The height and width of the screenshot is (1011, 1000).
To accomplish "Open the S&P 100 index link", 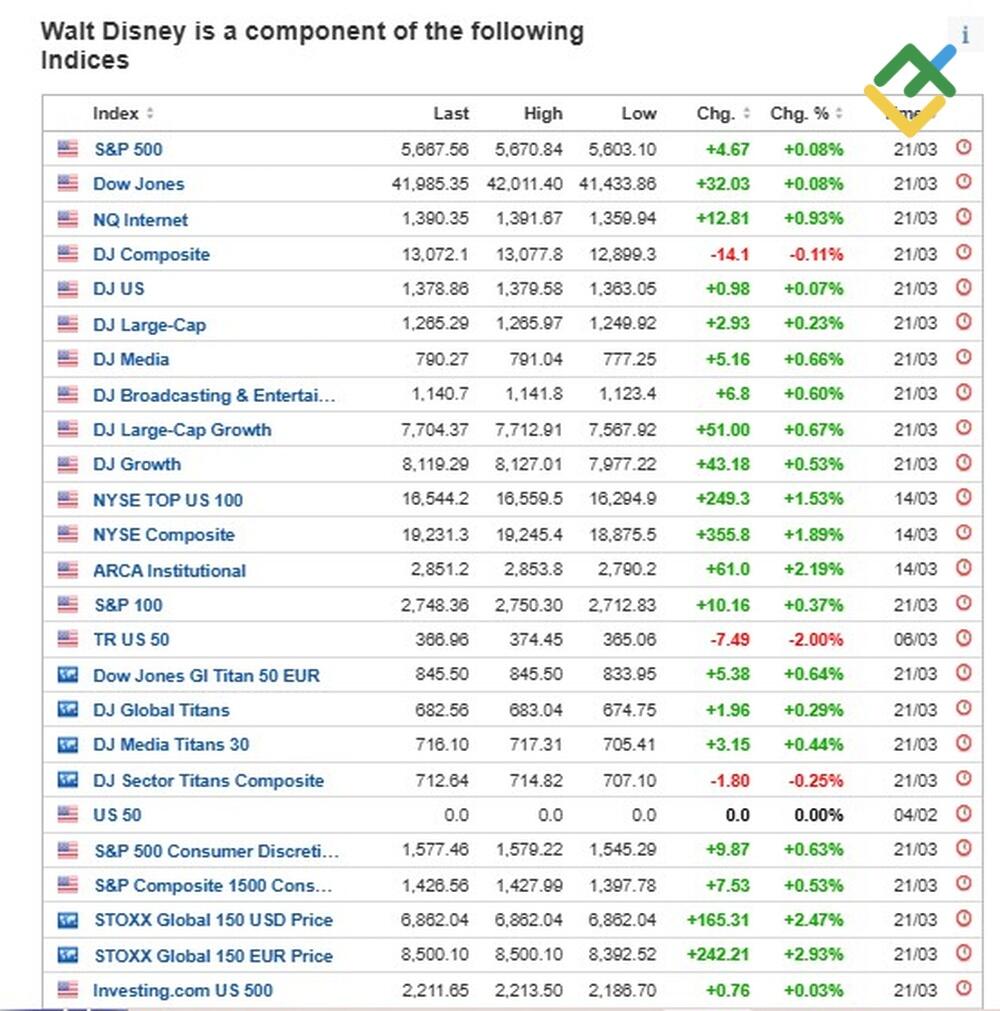I will (128, 605).
